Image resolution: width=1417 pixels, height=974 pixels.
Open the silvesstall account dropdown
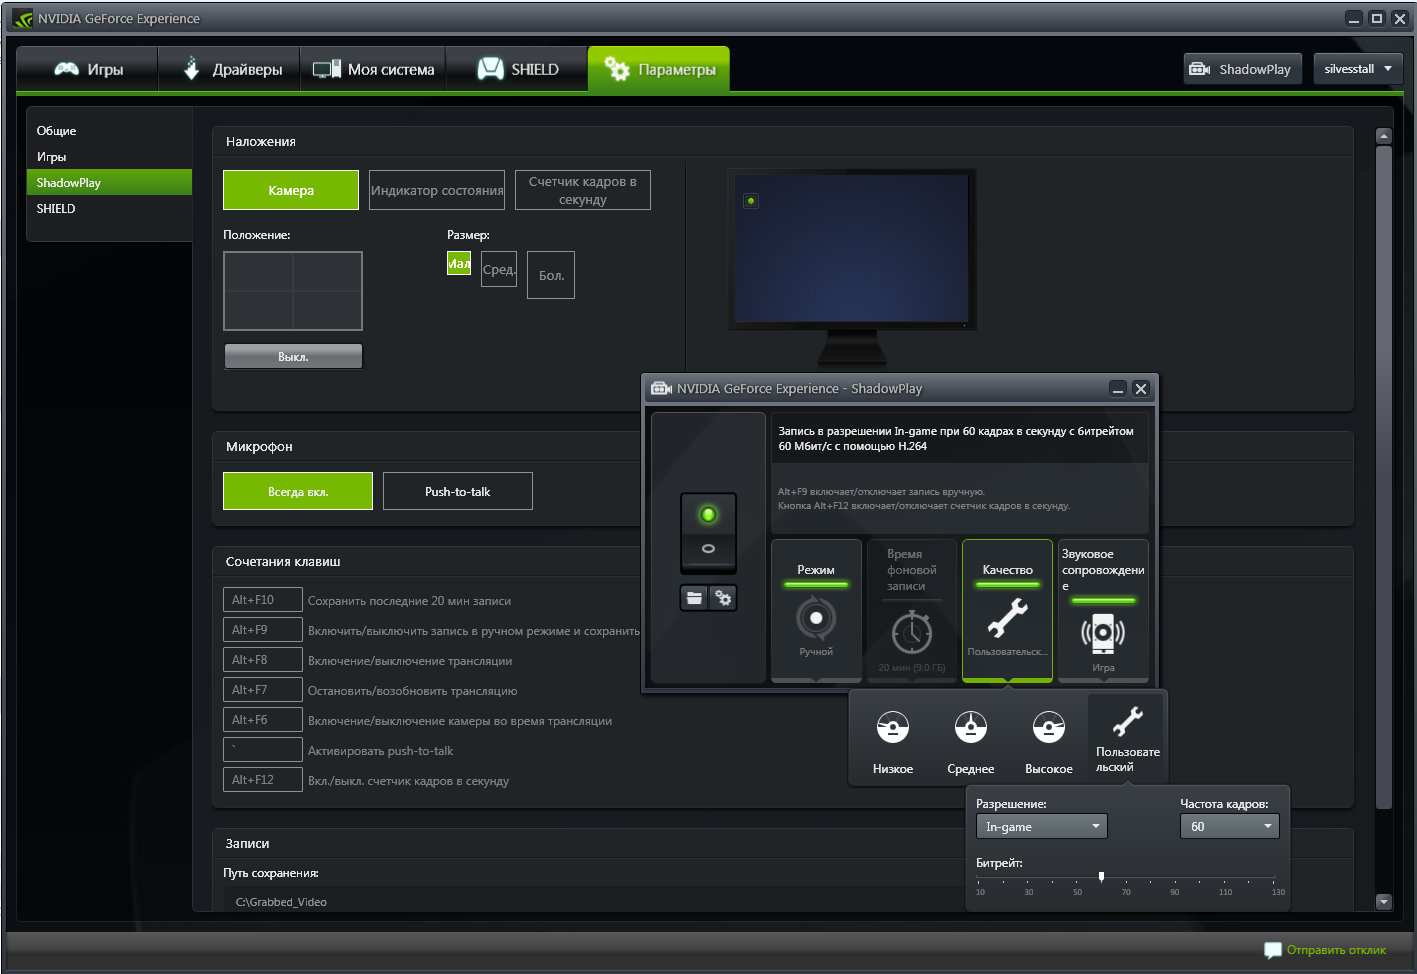click(x=1358, y=69)
